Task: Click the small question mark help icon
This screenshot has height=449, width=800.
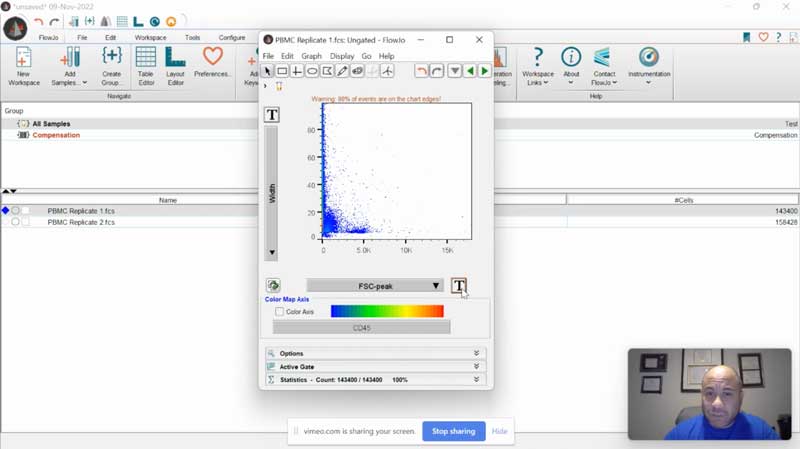Action: pyautogui.click(x=779, y=37)
